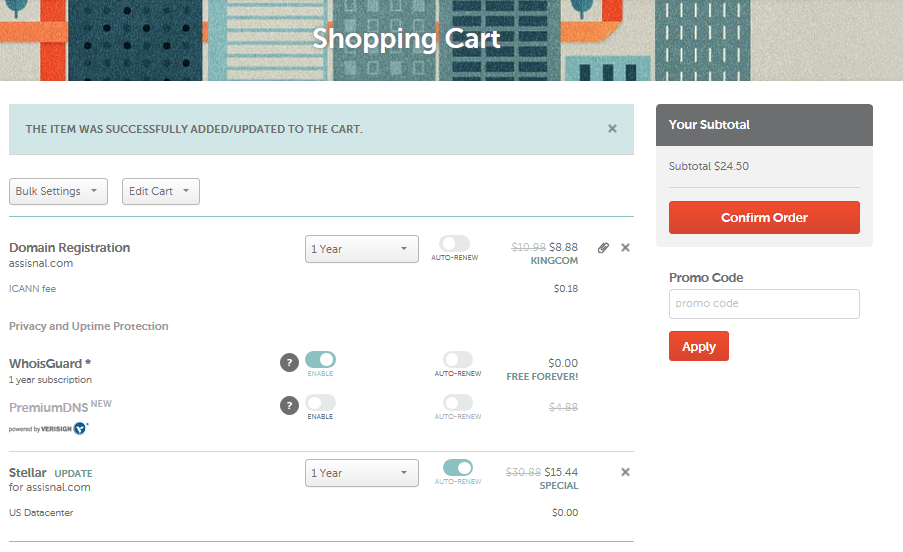Open Stellar hosting 1 Year dropdown
Viewport: 903px width, 552px height.
[362, 473]
